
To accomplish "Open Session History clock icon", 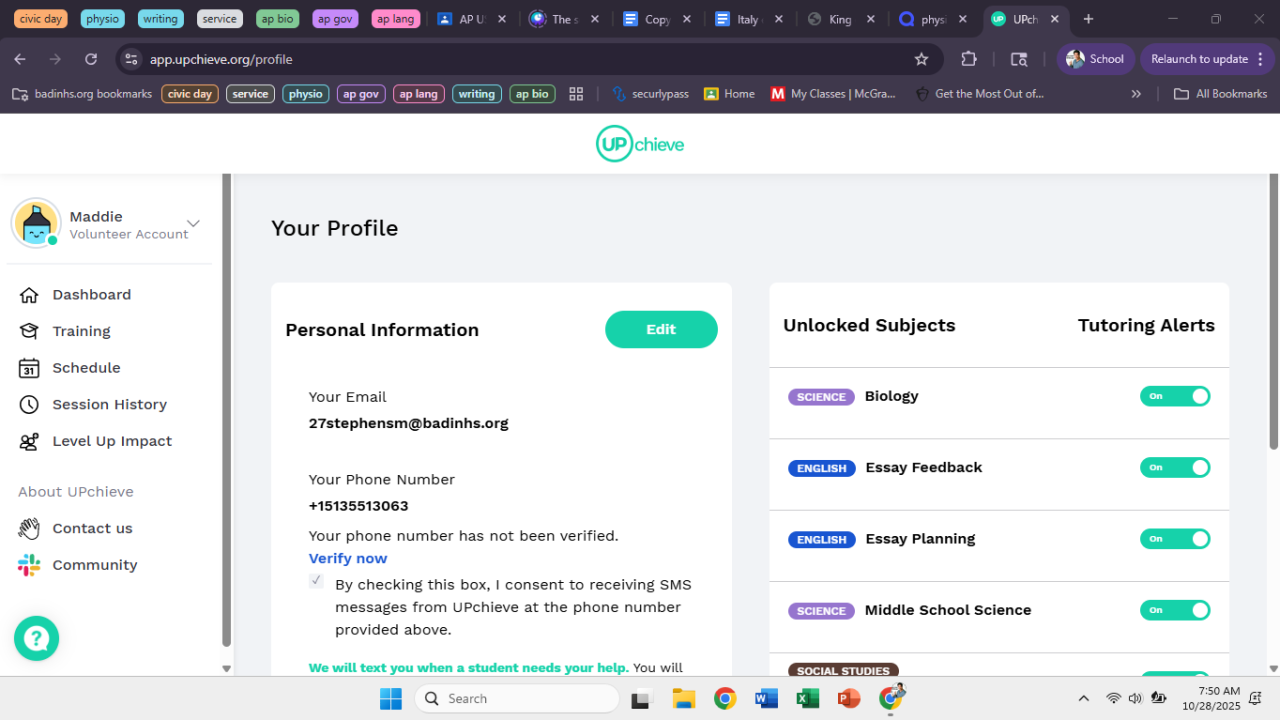I will point(29,405).
